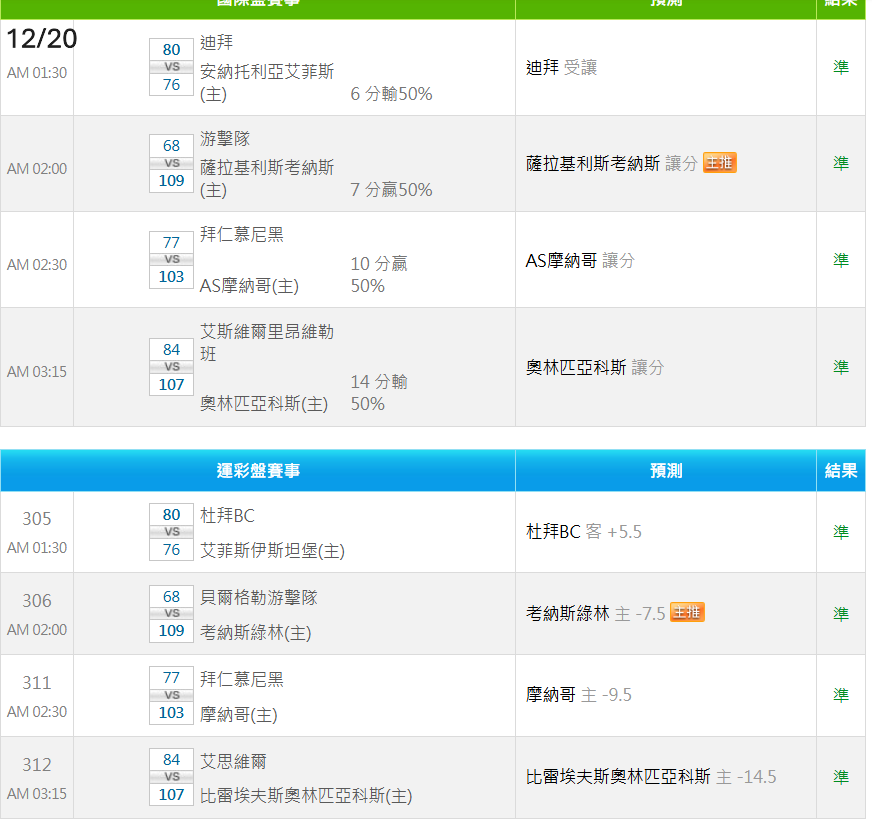Click the VS badge in 游擊隊 vs 薩拉基利斯考納斯 match
Screen dimensions: 872x819
coord(172,163)
